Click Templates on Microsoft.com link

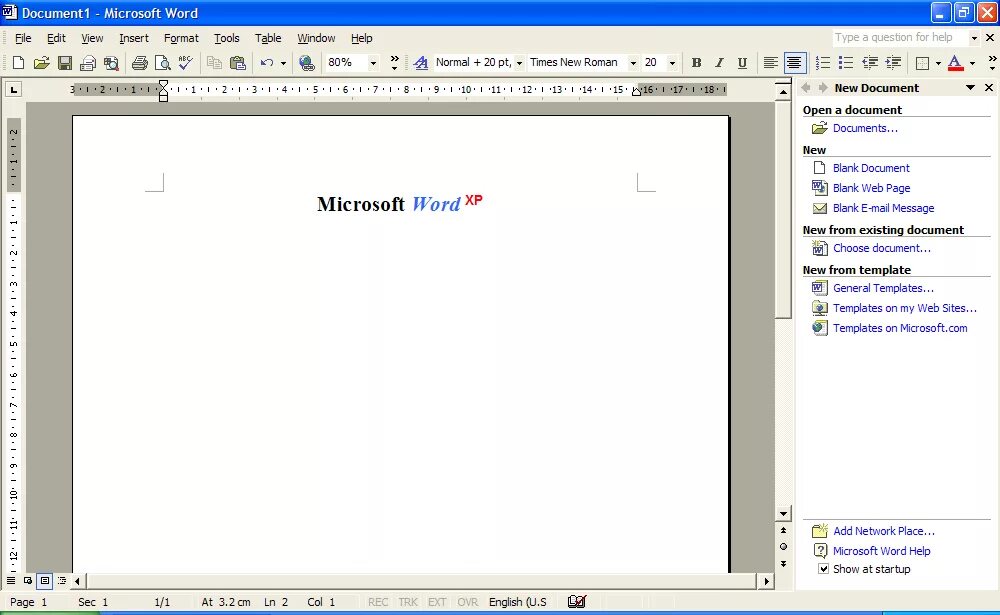[900, 328]
